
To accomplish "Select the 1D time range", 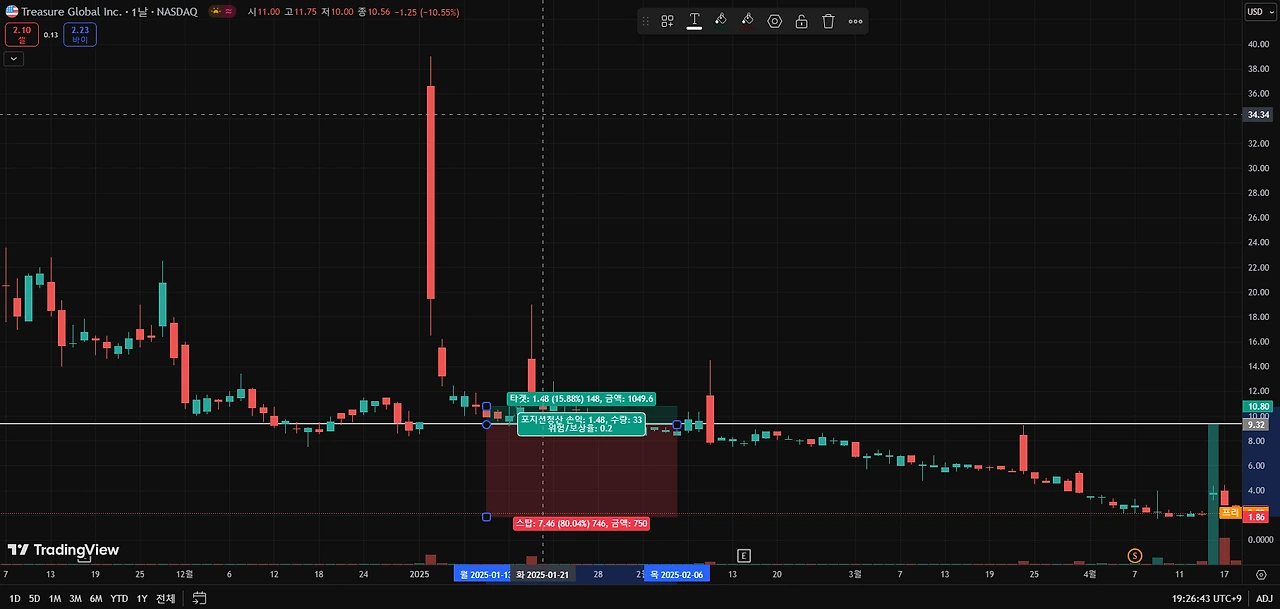I will [x=14, y=598].
